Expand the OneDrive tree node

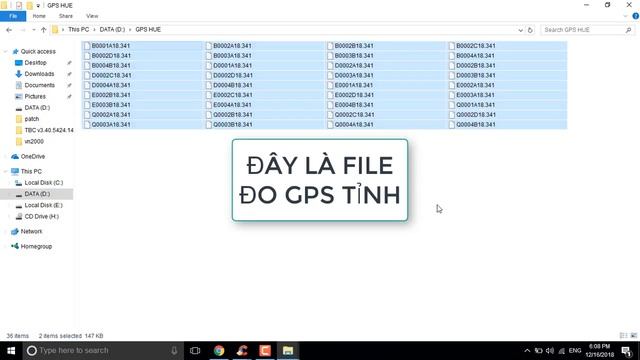5,156
